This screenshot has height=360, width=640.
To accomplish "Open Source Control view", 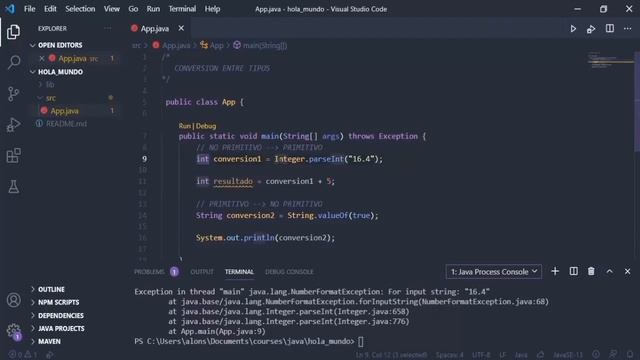I will click(x=13, y=94).
